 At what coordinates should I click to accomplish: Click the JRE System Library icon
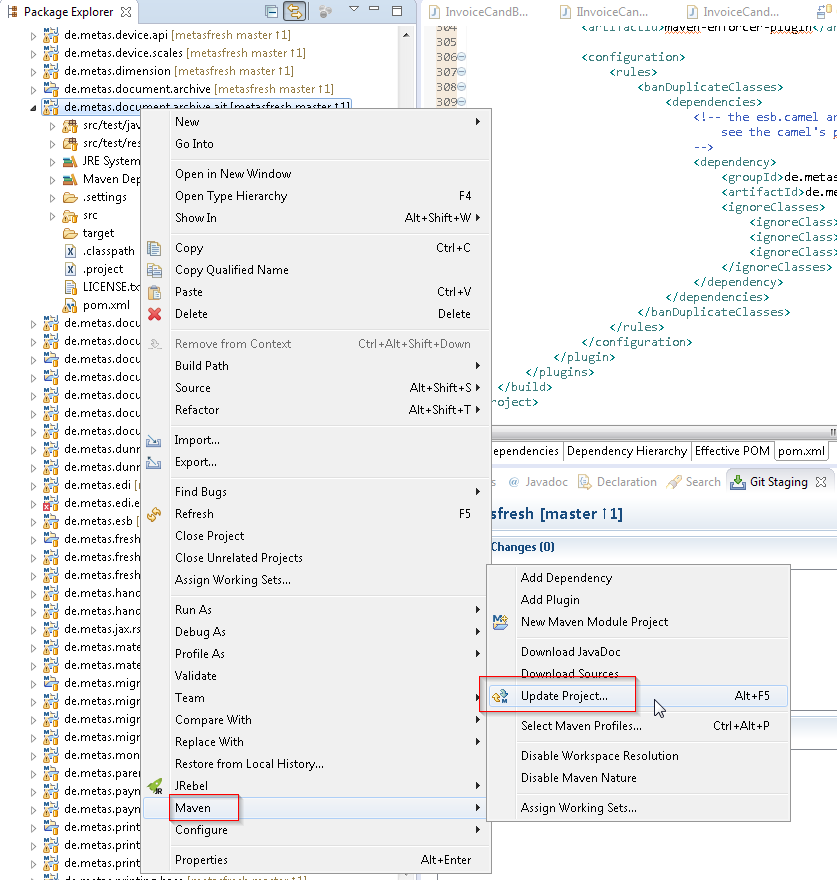[70, 161]
